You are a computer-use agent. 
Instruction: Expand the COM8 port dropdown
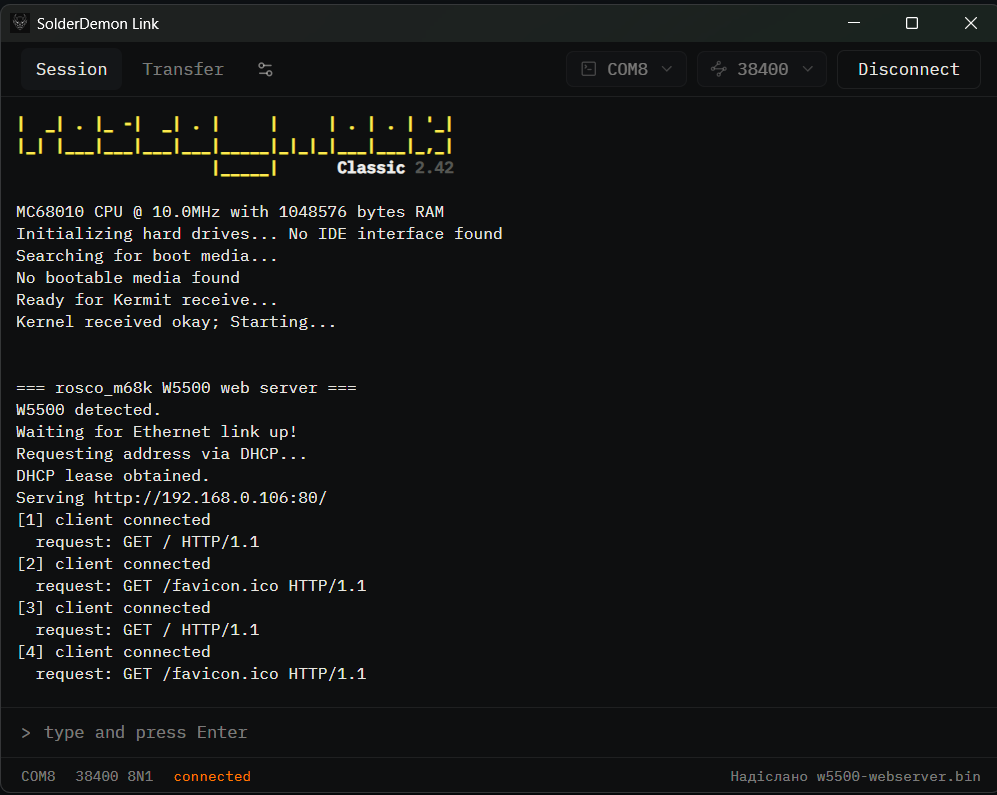coord(626,69)
